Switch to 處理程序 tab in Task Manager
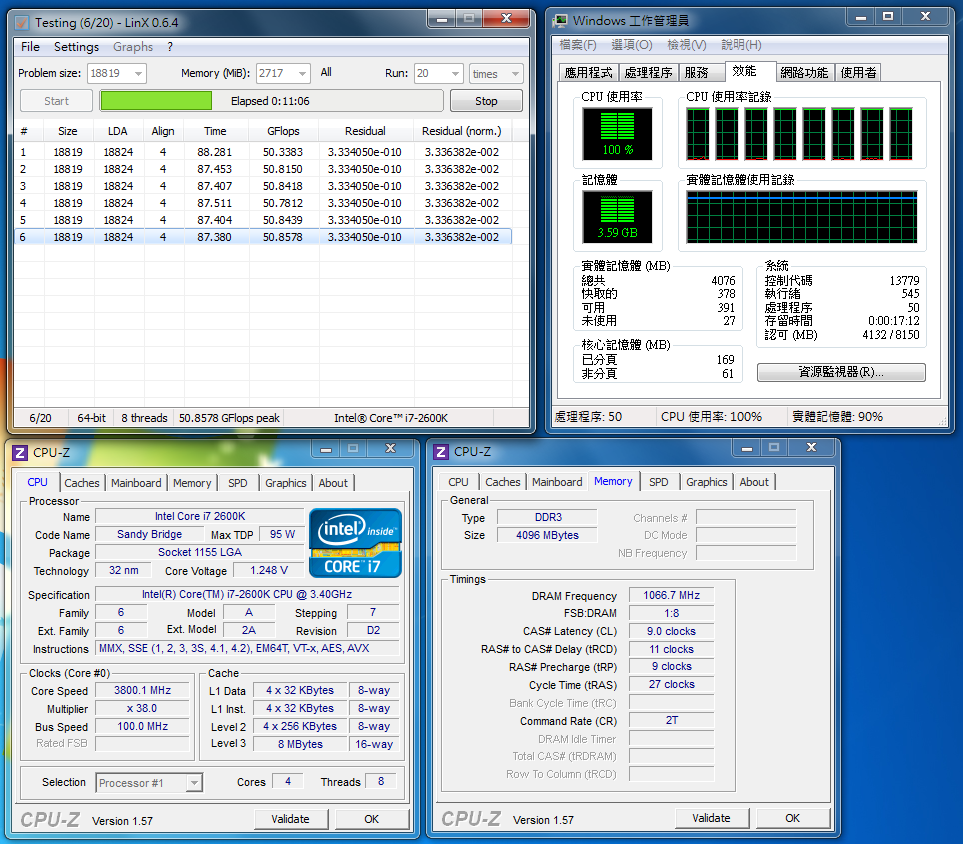This screenshot has width=963, height=844. (649, 72)
